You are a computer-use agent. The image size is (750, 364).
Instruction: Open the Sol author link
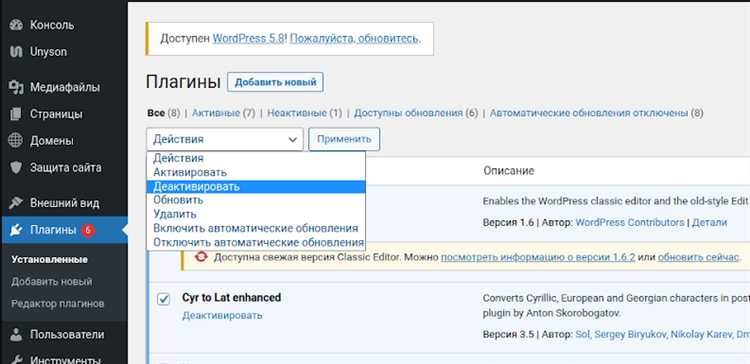[583, 334]
